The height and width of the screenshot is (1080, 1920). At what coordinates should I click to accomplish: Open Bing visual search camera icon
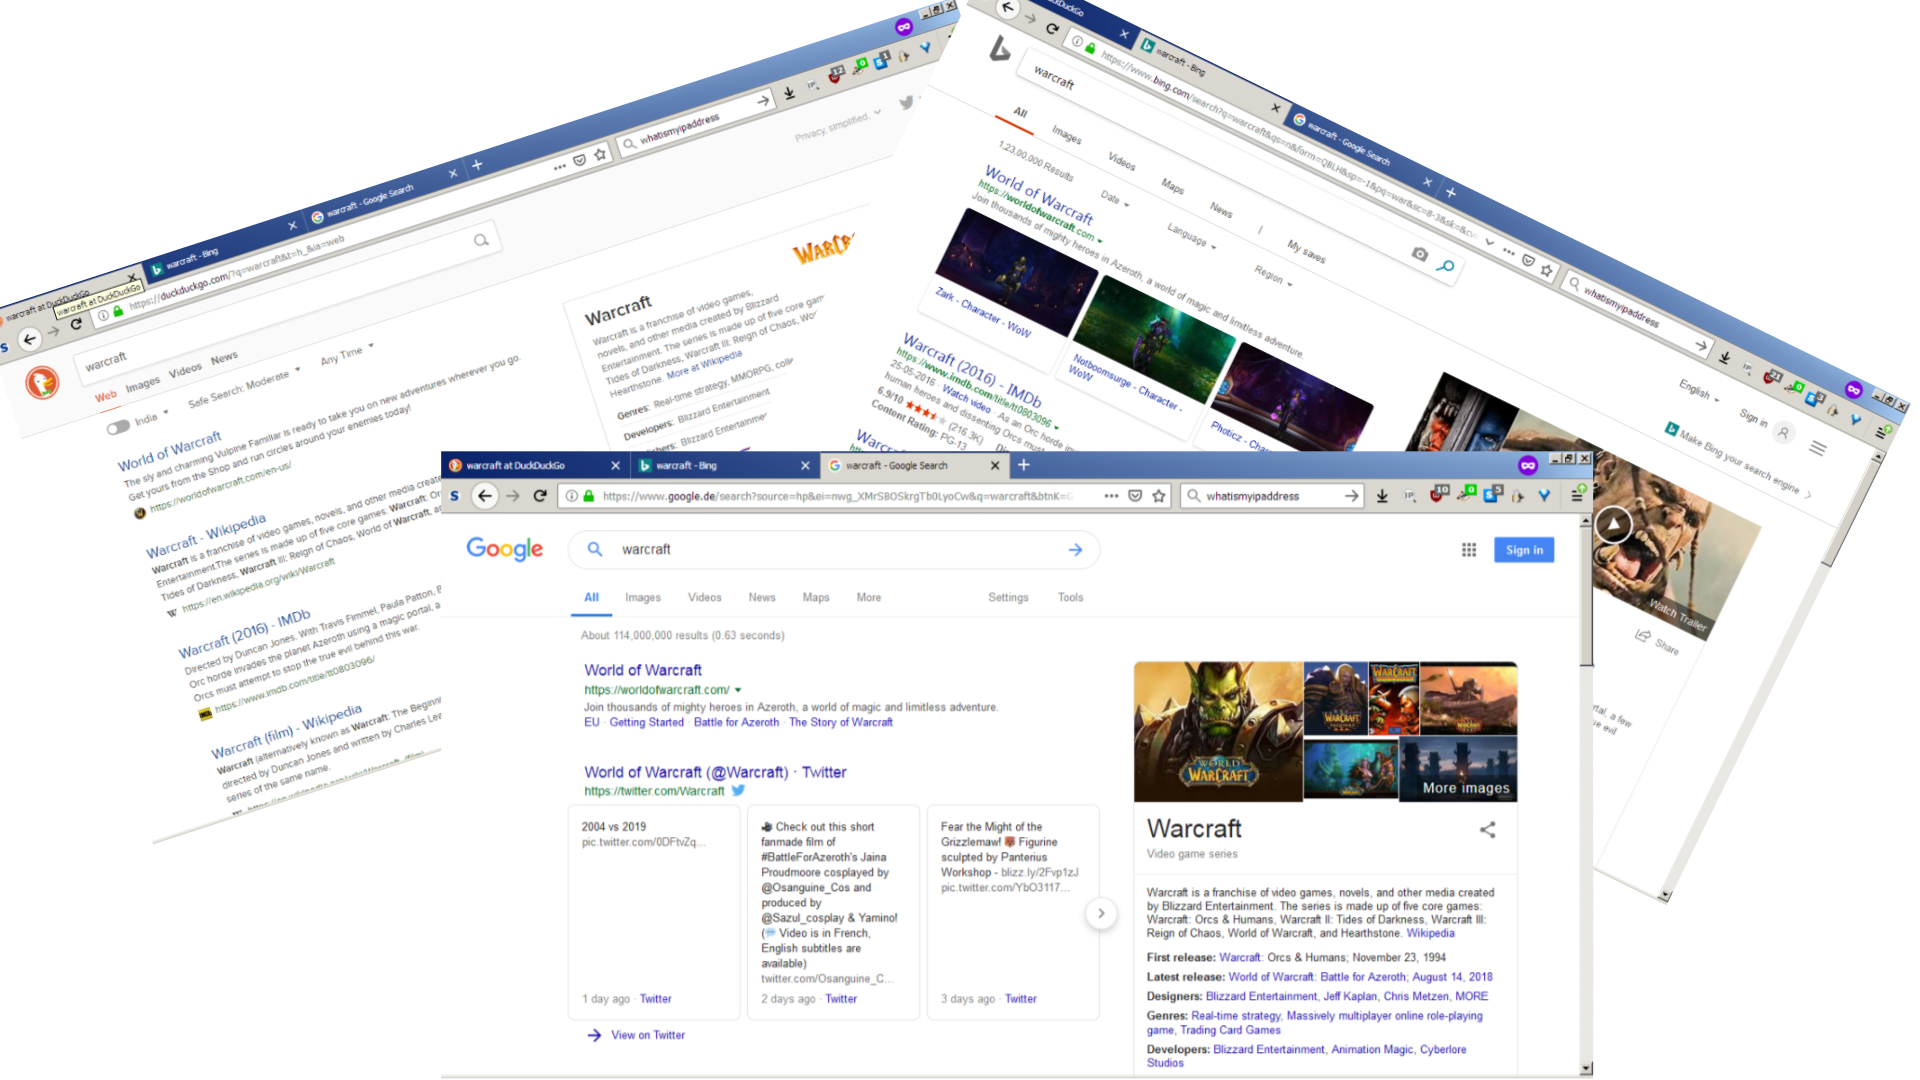[x=1419, y=254]
